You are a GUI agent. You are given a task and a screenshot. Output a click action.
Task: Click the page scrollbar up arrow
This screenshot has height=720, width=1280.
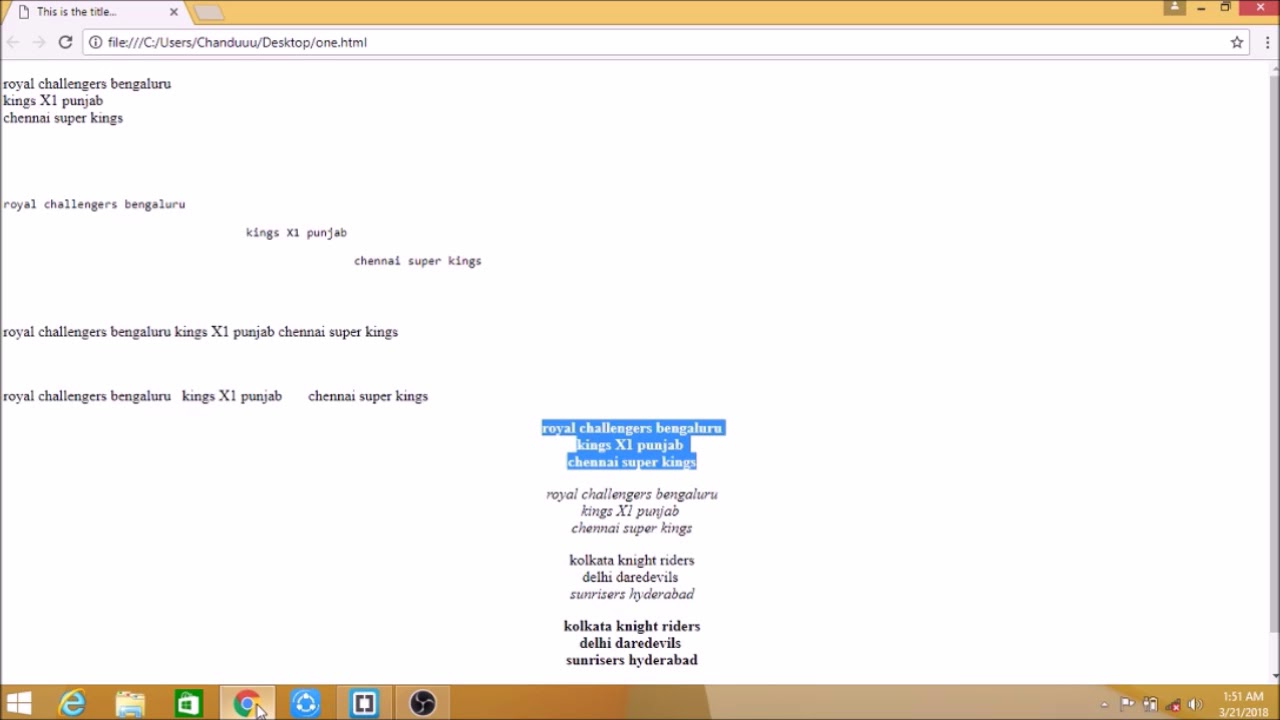pos(1273,70)
